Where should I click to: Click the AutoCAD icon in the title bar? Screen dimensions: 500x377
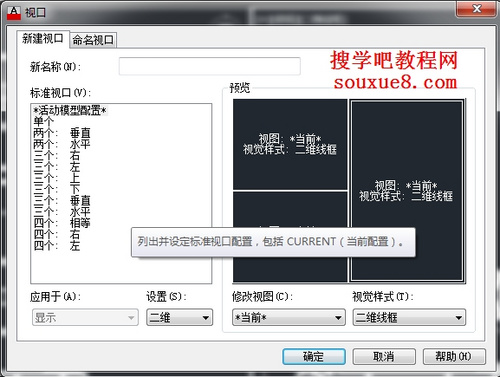pos(14,12)
